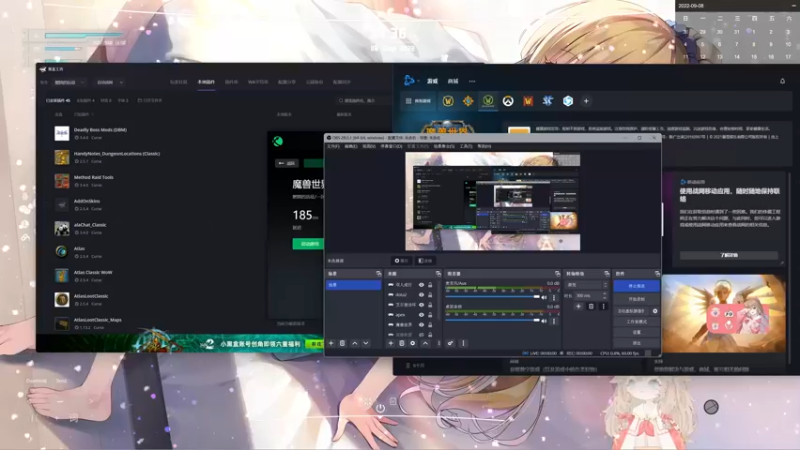
Task: Add a game with plus icon in Battle.net
Action: (586, 101)
